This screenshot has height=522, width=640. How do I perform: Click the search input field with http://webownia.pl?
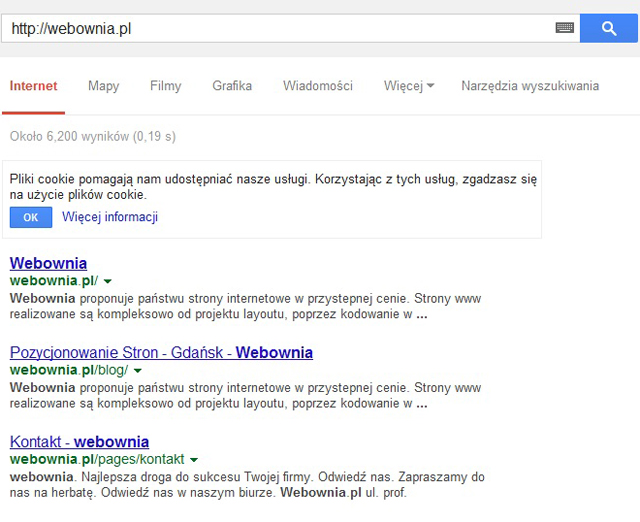click(280, 28)
